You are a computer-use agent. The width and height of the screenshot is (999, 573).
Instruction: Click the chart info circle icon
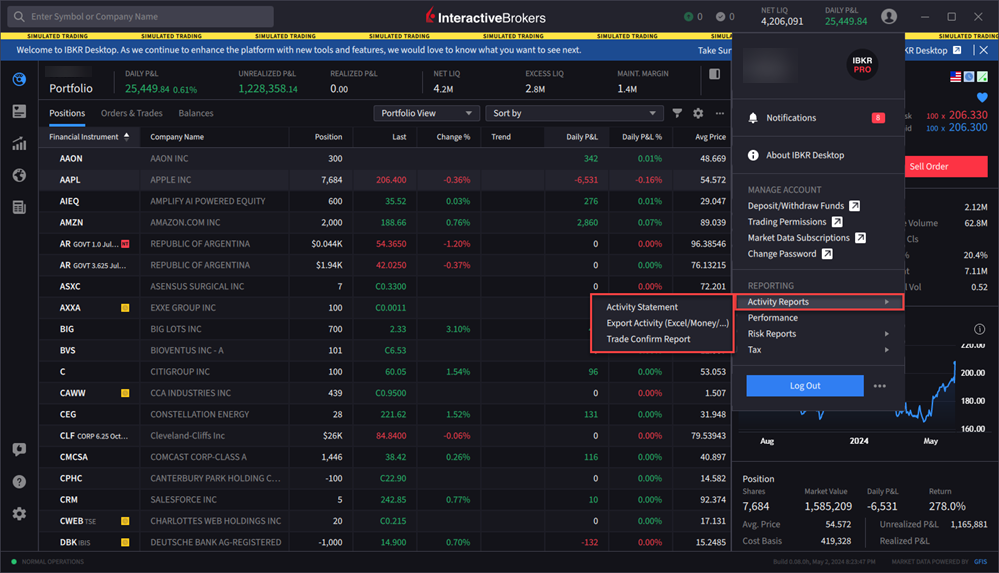coord(979,329)
